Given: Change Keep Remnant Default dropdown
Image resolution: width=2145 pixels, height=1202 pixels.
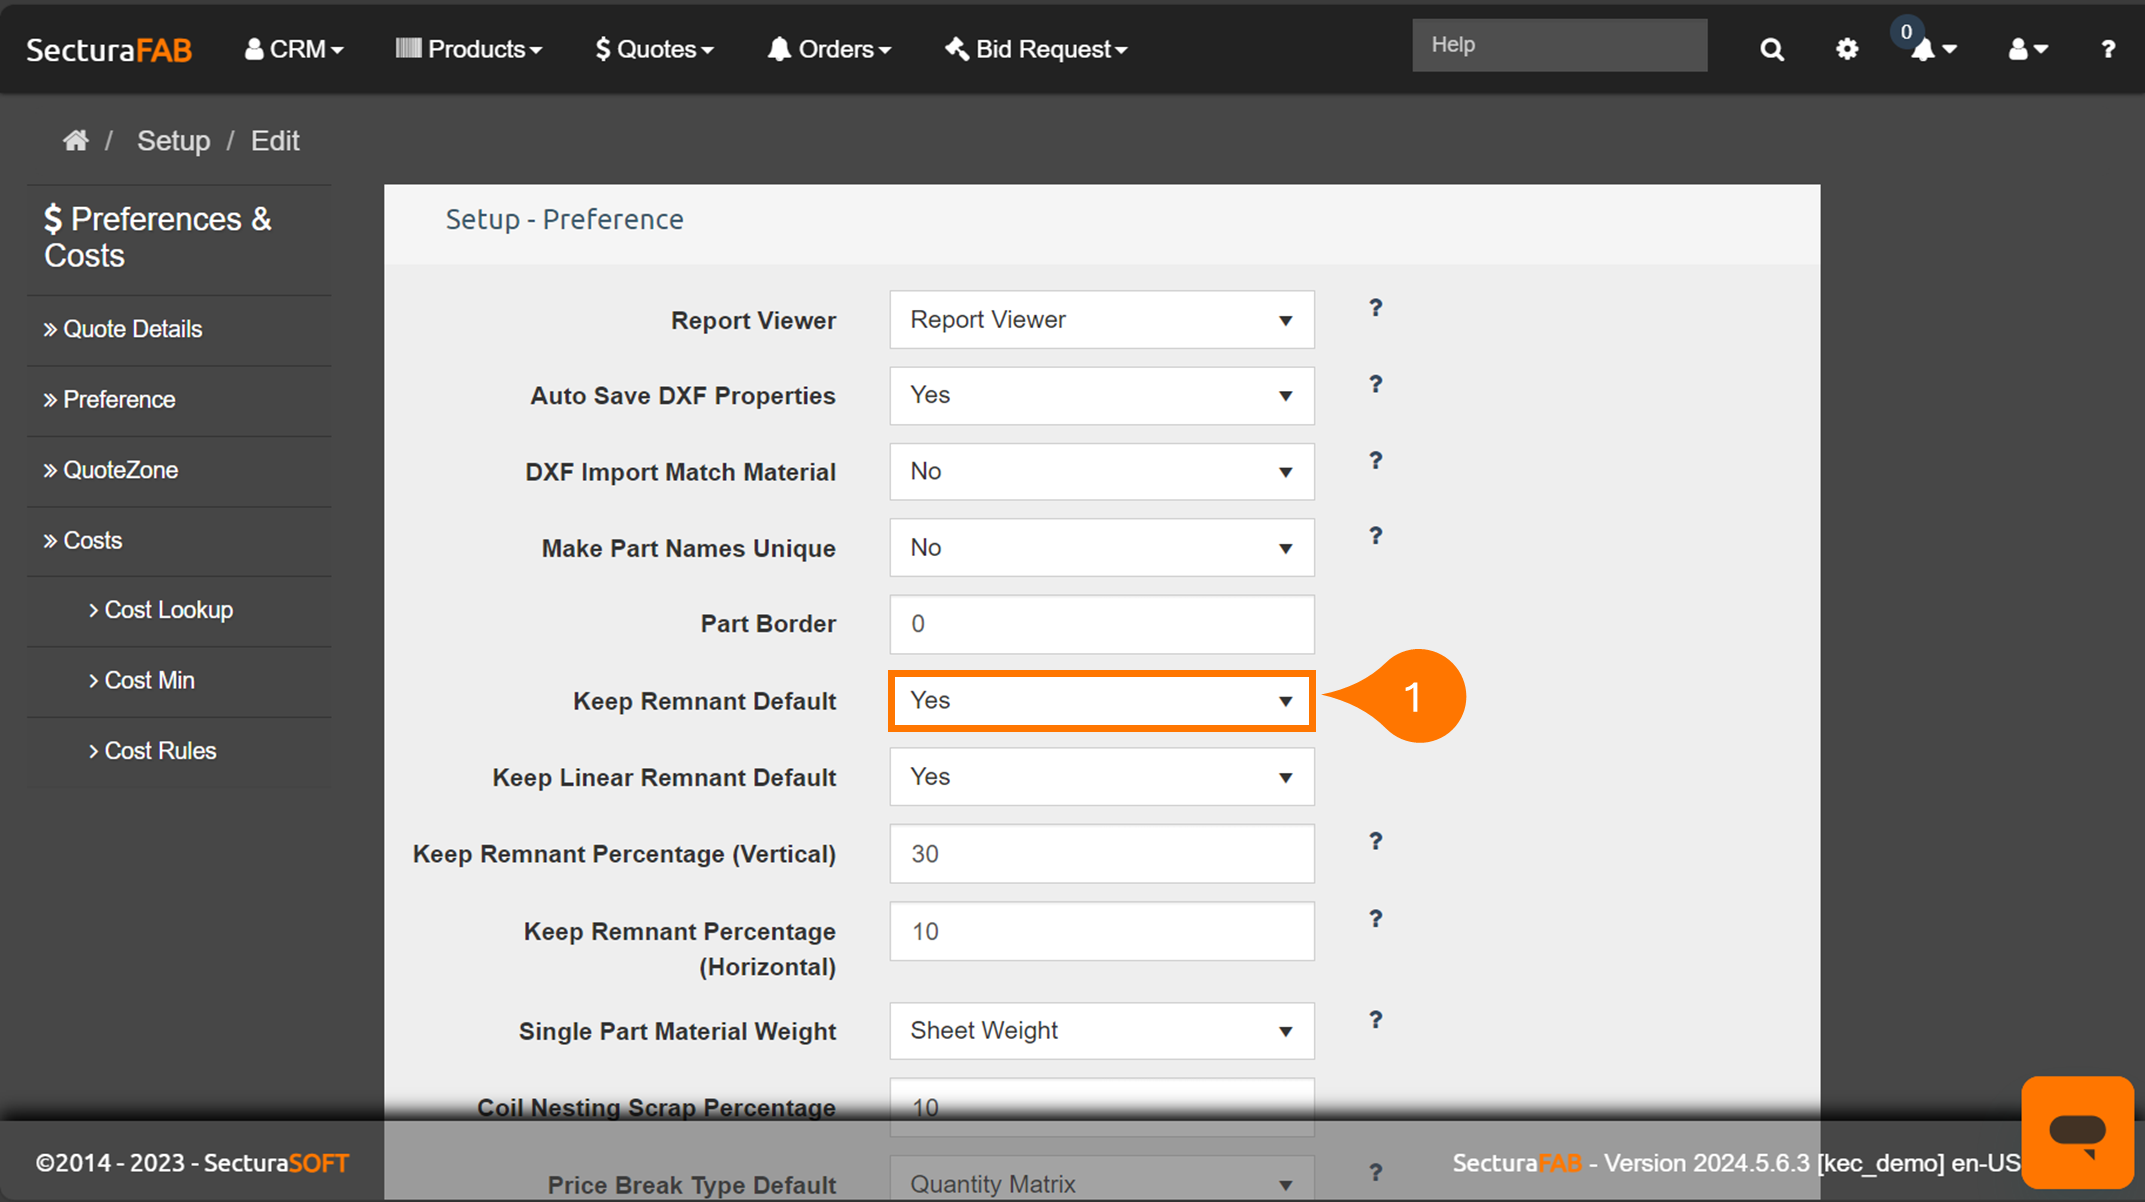Looking at the screenshot, I should pyautogui.click(x=1102, y=700).
